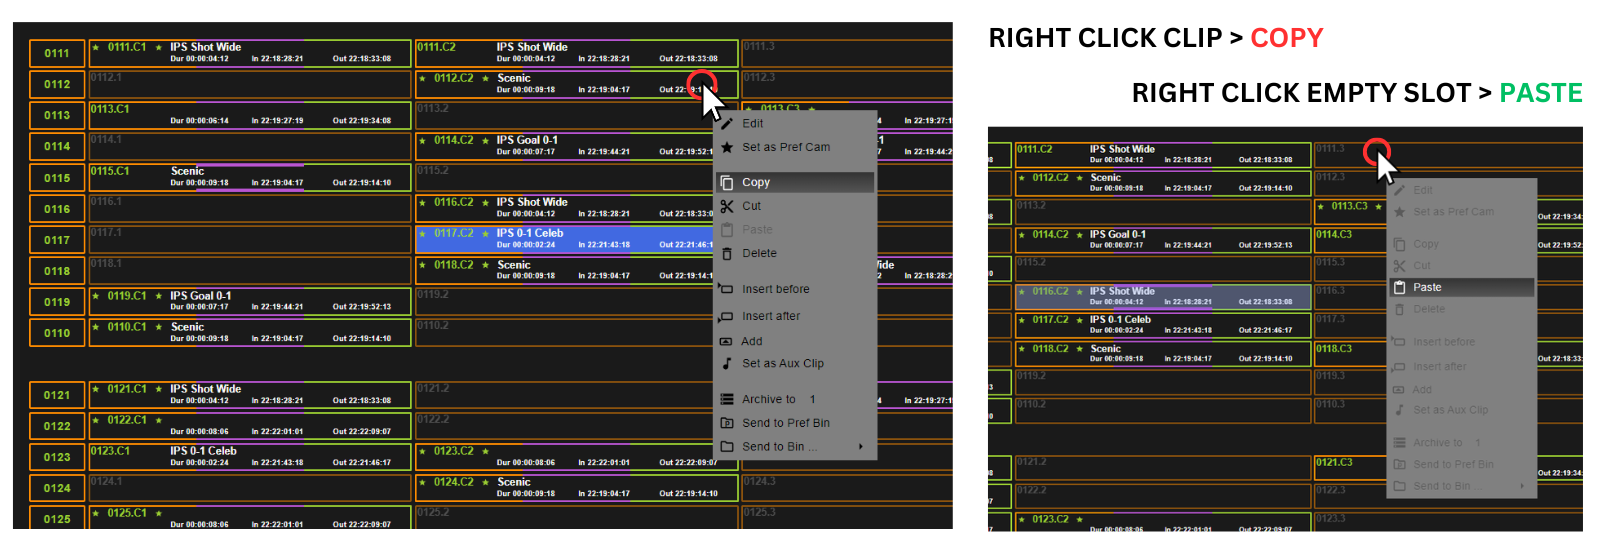Click row number button 0121
Image resolution: width=1600 pixels, height=551 pixels.
point(57,395)
